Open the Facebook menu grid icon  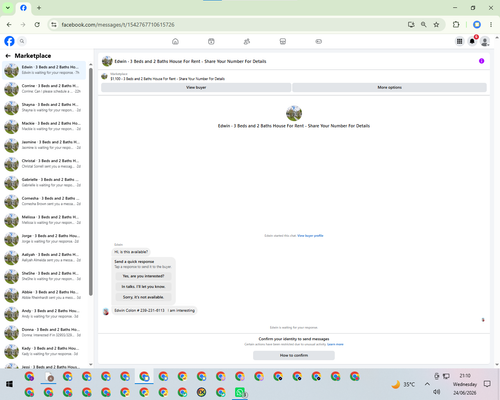tap(459, 41)
